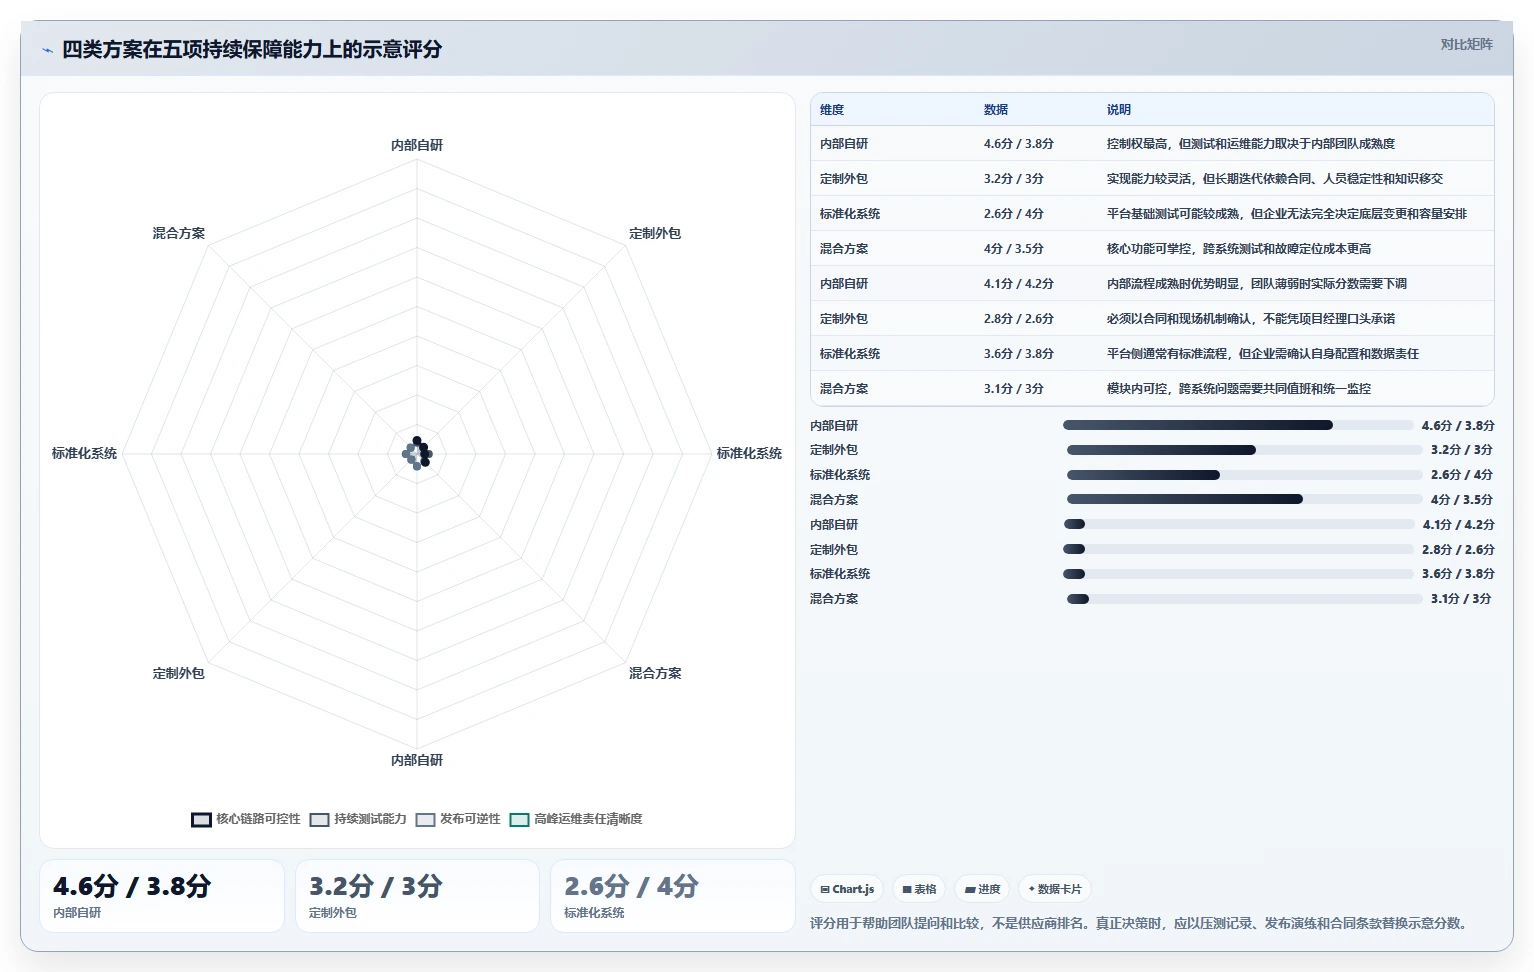This screenshot has width=1534, height=972.
Task: Click the progress bar labeled 4.1分 / 4.2分
Action: click(1239, 524)
